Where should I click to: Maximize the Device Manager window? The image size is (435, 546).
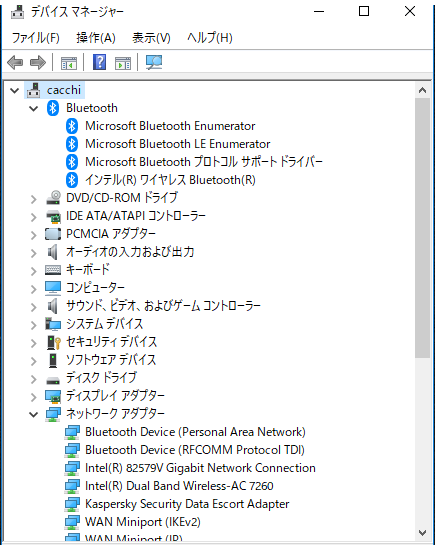click(364, 11)
